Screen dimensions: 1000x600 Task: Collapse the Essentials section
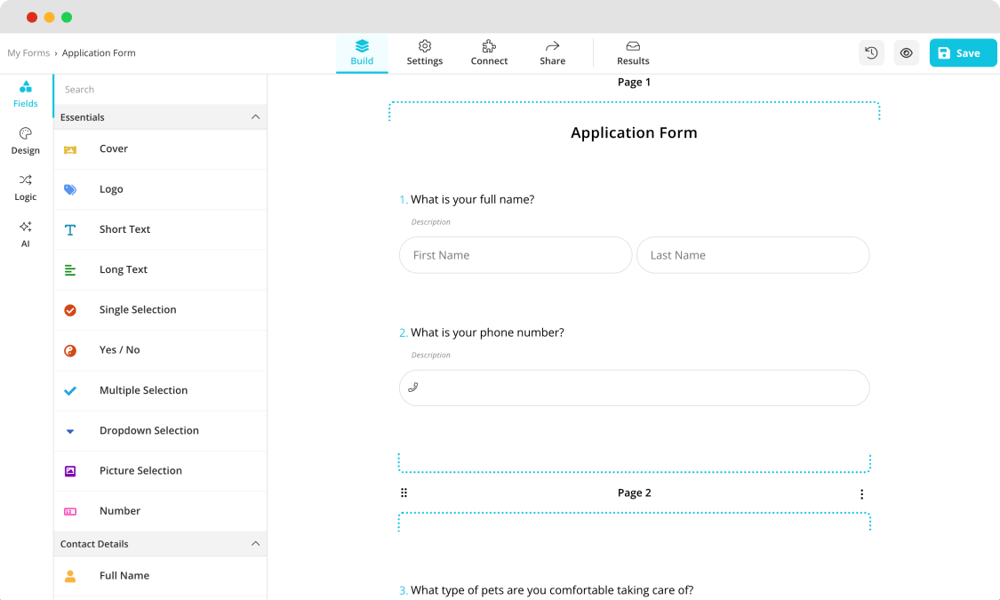255,117
